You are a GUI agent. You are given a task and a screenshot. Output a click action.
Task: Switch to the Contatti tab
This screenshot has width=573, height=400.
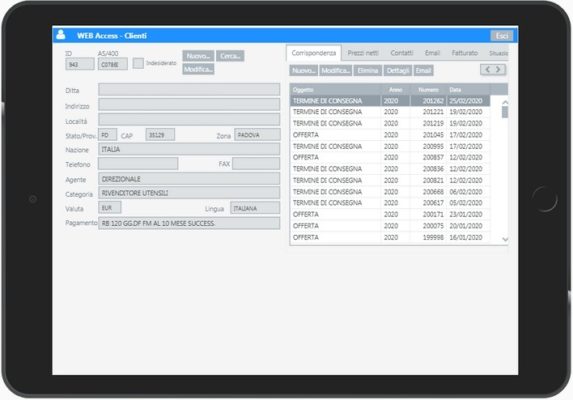point(402,53)
